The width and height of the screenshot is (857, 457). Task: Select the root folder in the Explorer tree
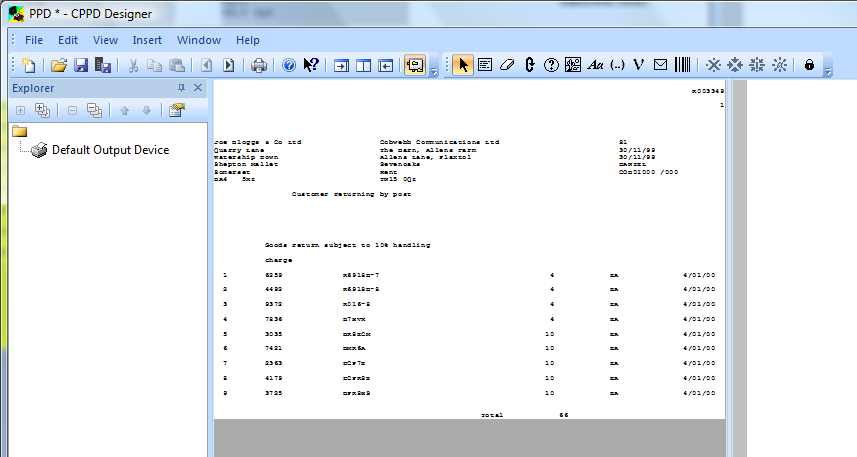click(x=20, y=131)
